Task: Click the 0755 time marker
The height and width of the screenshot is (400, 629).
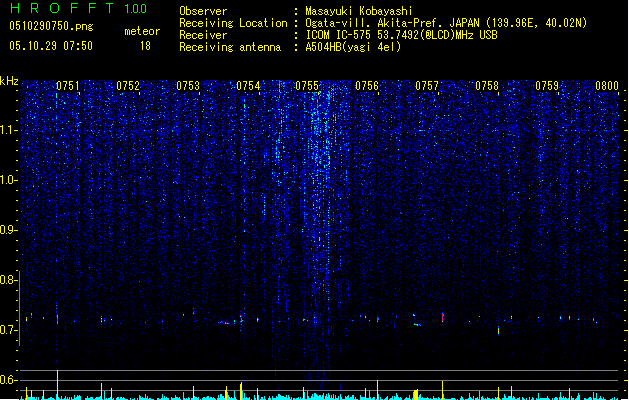Action: click(x=307, y=86)
